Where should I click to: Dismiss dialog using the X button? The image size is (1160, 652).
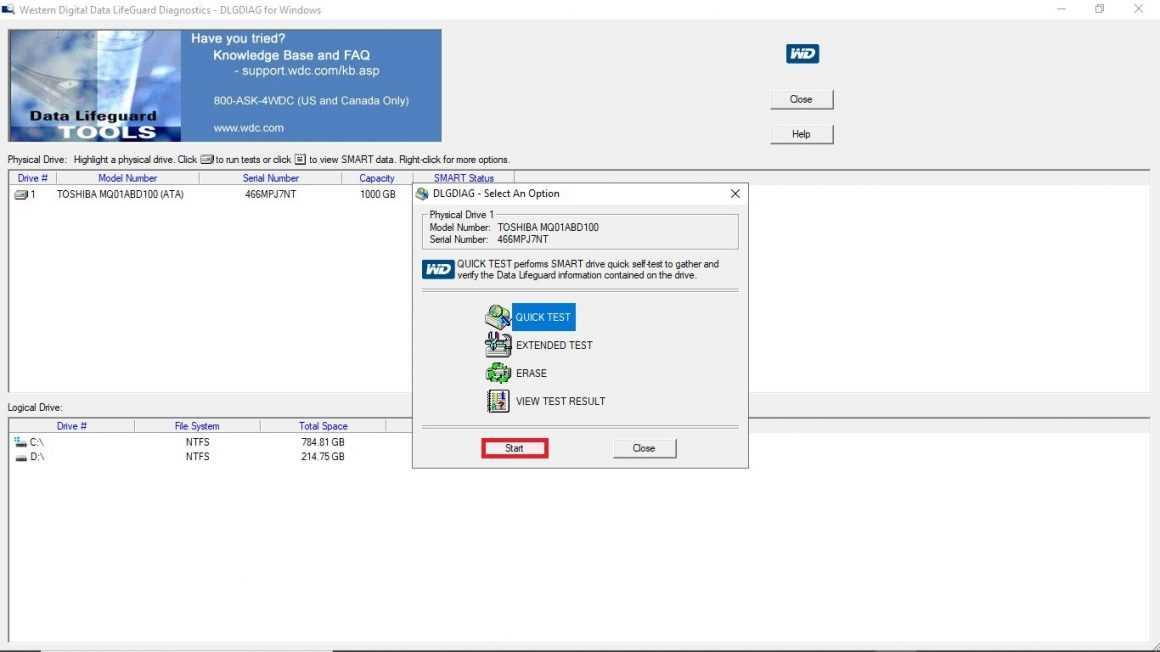pyautogui.click(x=735, y=193)
